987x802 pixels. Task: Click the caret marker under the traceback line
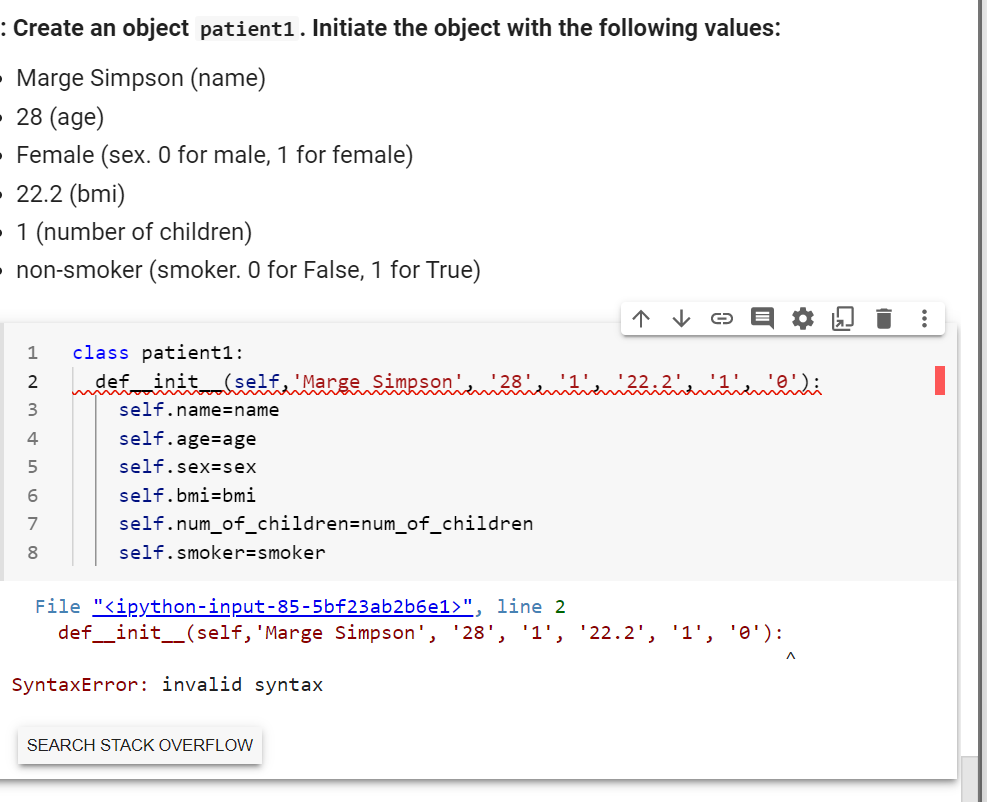790,655
